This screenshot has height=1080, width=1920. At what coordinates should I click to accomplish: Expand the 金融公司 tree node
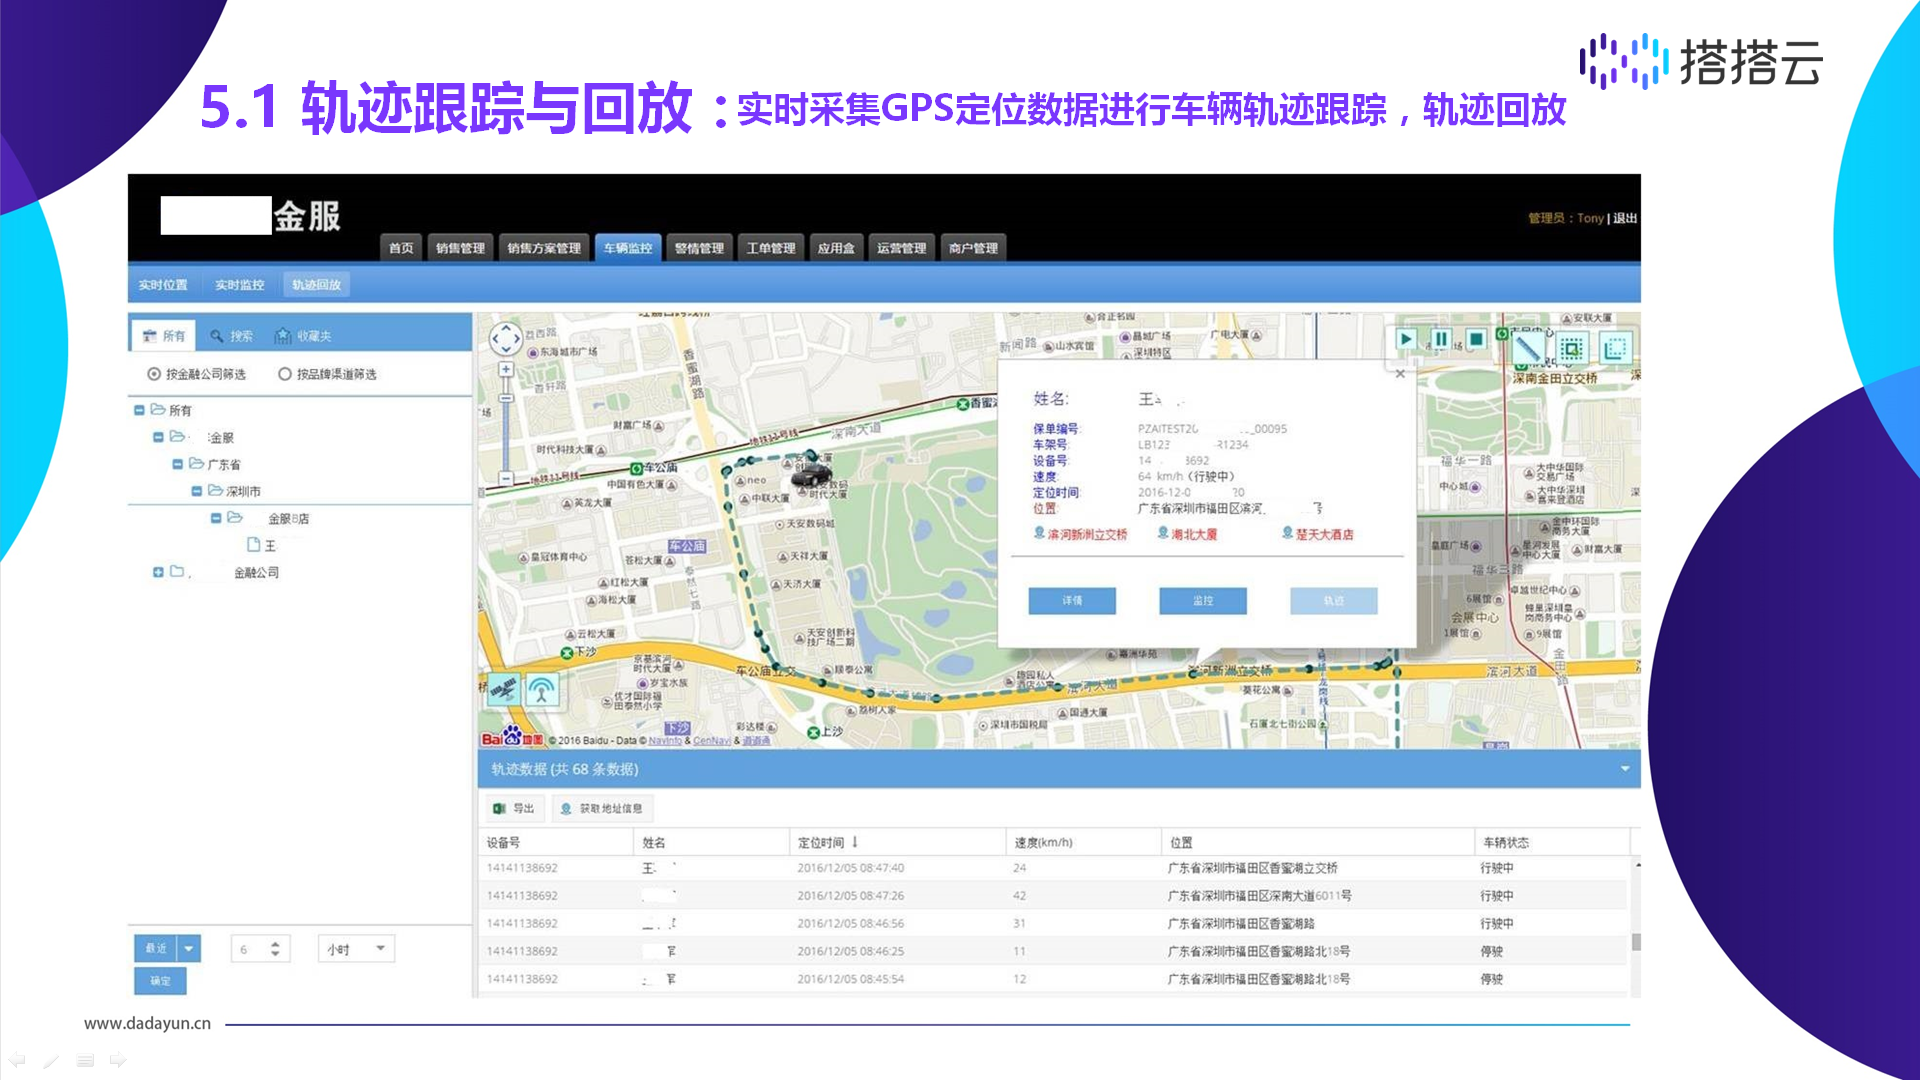coord(158,572)
